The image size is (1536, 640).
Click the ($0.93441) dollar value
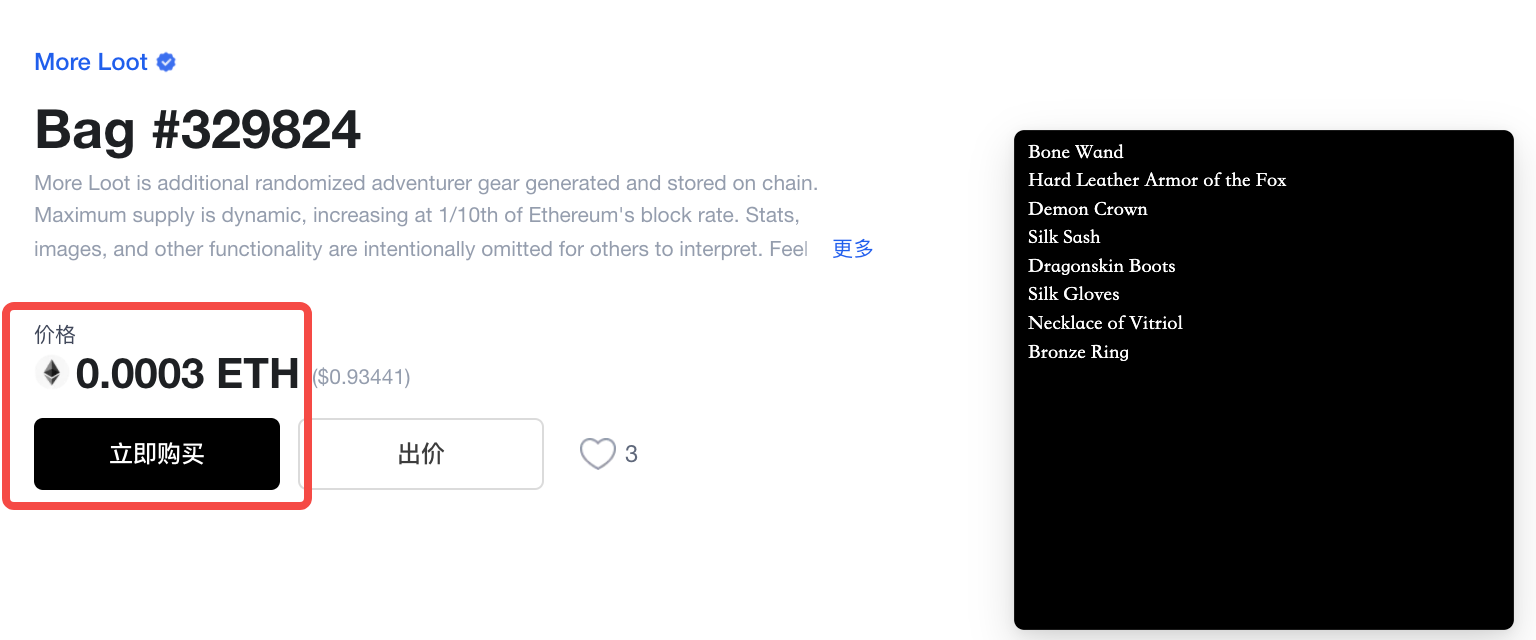361,377
